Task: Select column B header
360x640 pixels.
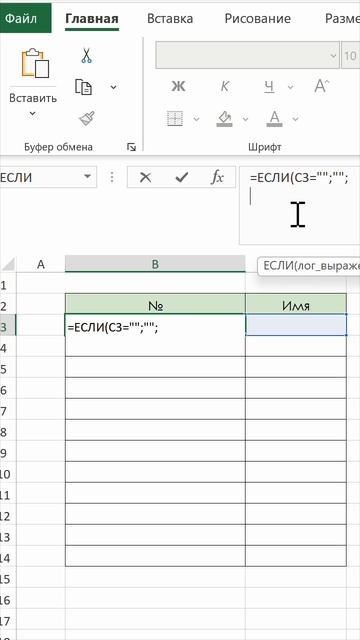Action: tap(155, 264)
